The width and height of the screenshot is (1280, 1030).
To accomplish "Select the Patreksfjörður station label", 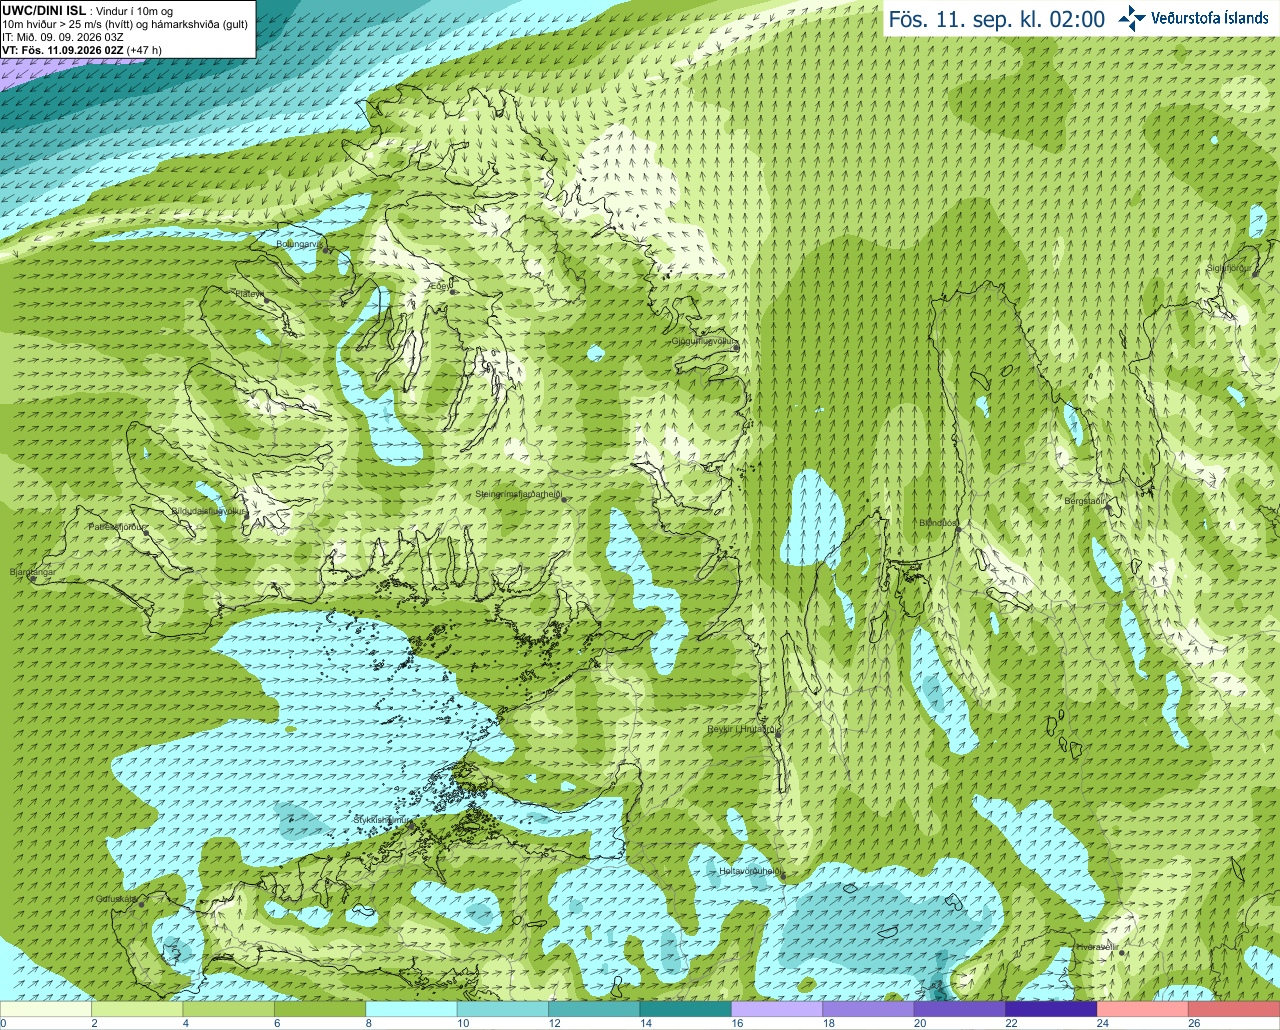I will pyautogui.click(x=117, y=526).
